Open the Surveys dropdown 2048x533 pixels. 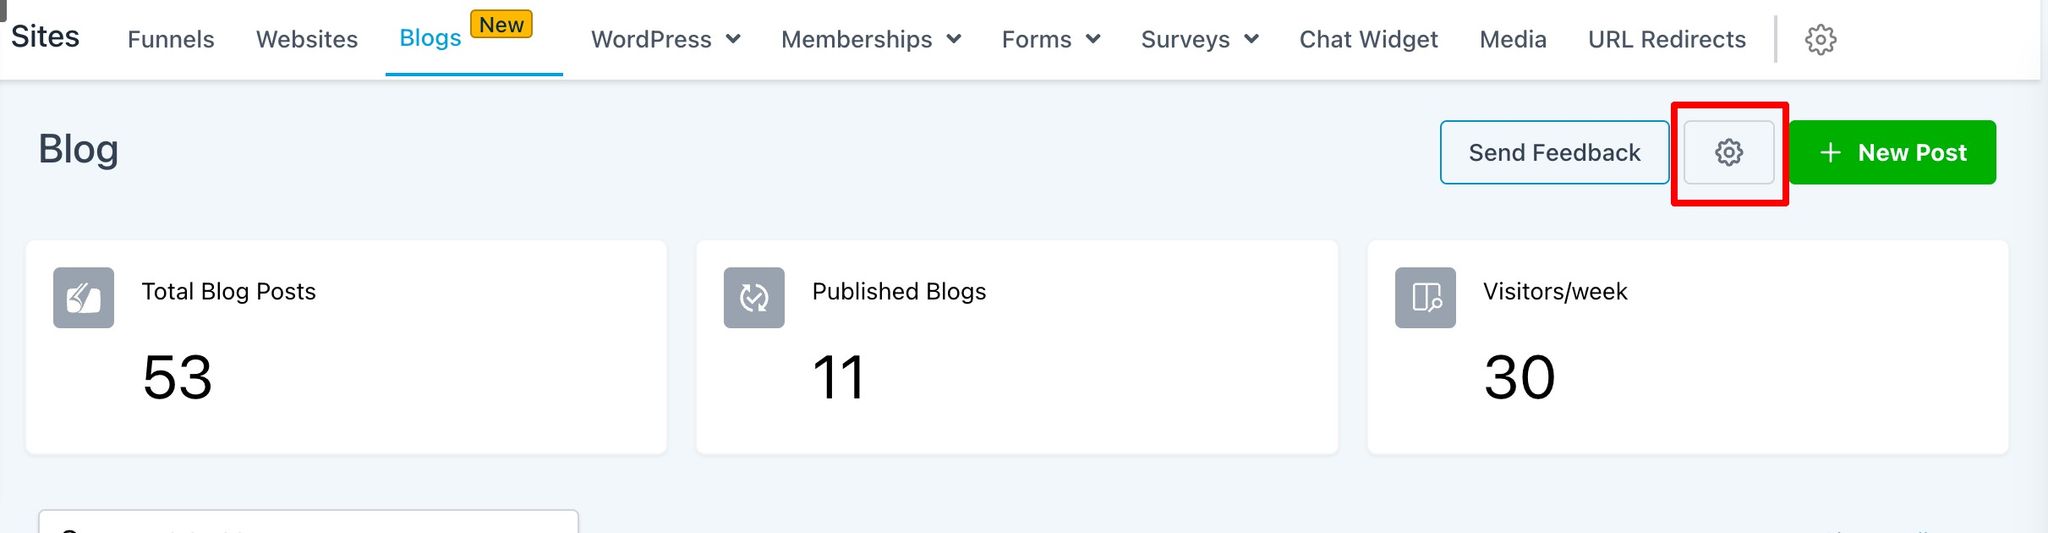coord(1199,40)
